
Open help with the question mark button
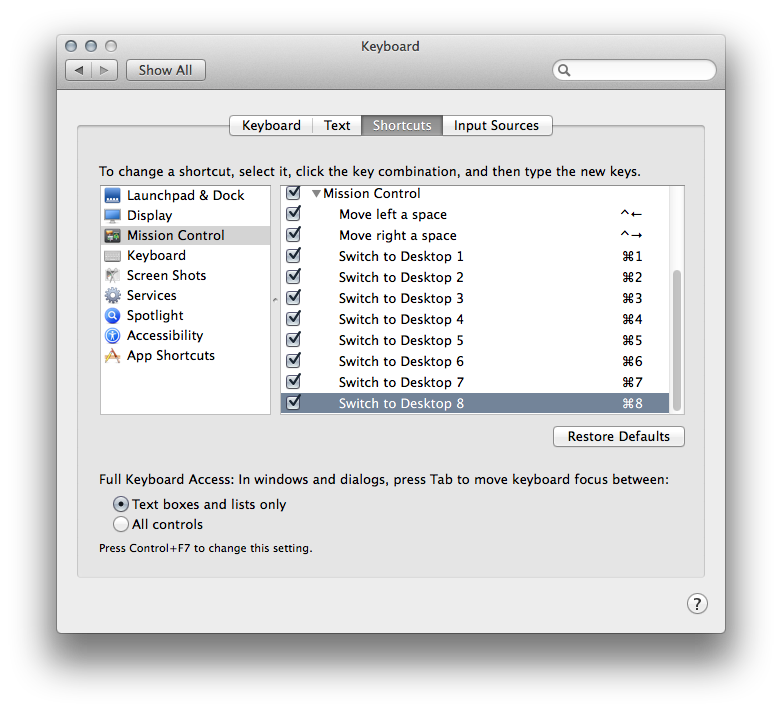[x=697, y=603]
